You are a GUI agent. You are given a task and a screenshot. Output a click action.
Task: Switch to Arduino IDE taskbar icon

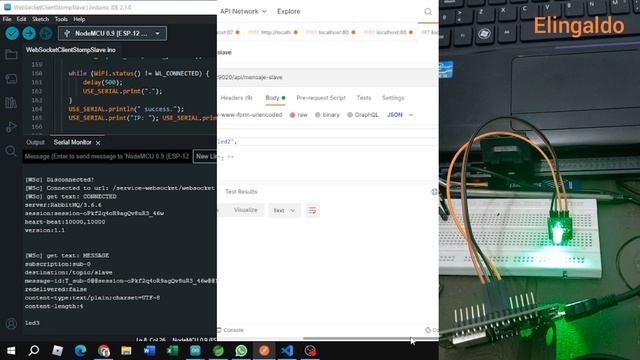click(195, 351)
